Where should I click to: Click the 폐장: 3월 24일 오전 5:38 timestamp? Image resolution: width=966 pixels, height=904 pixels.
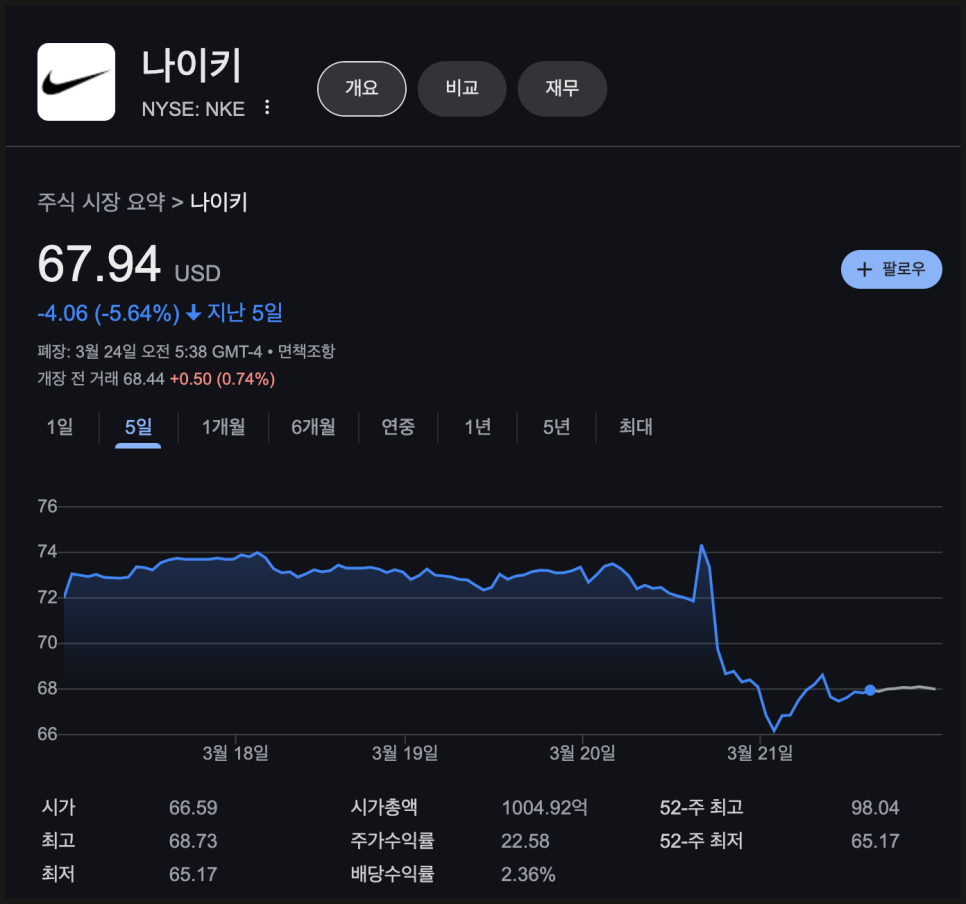[150, 351]
